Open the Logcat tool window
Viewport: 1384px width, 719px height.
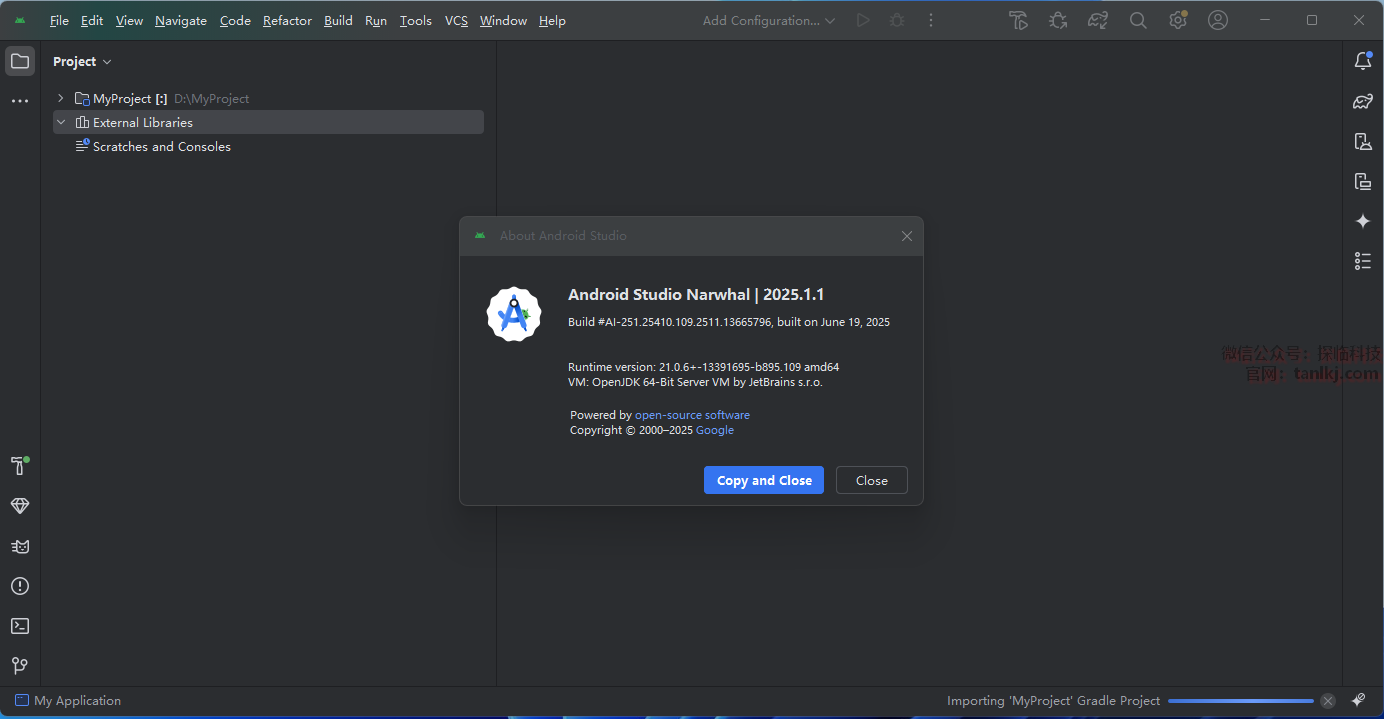point(20,546)
